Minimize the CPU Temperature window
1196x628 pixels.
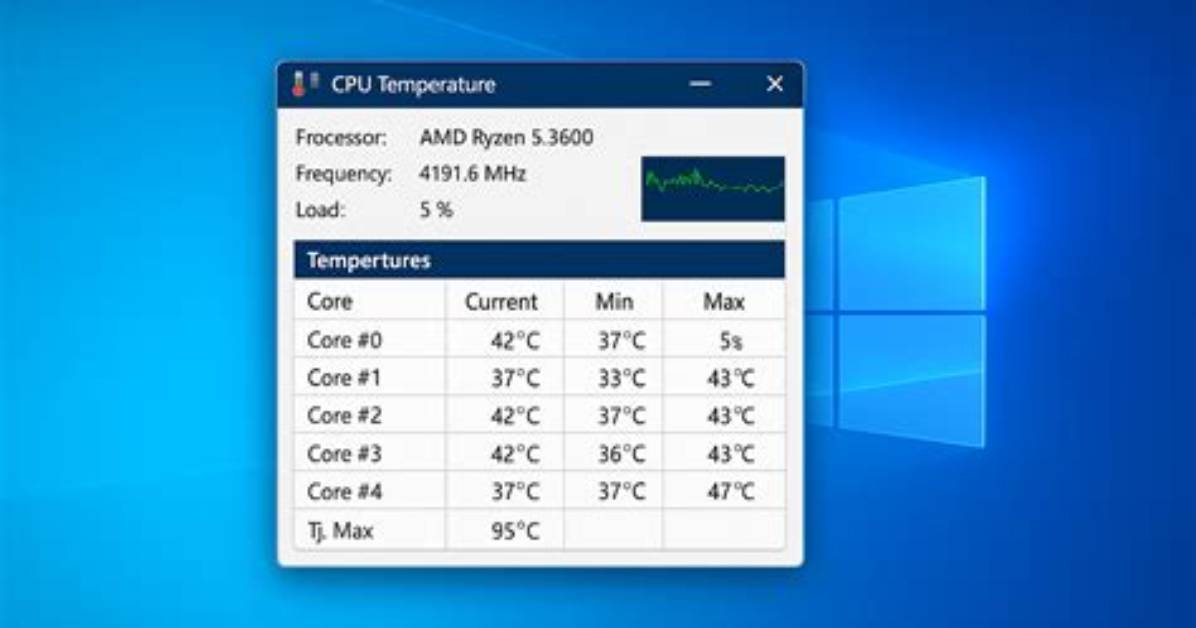click(700, 84)
